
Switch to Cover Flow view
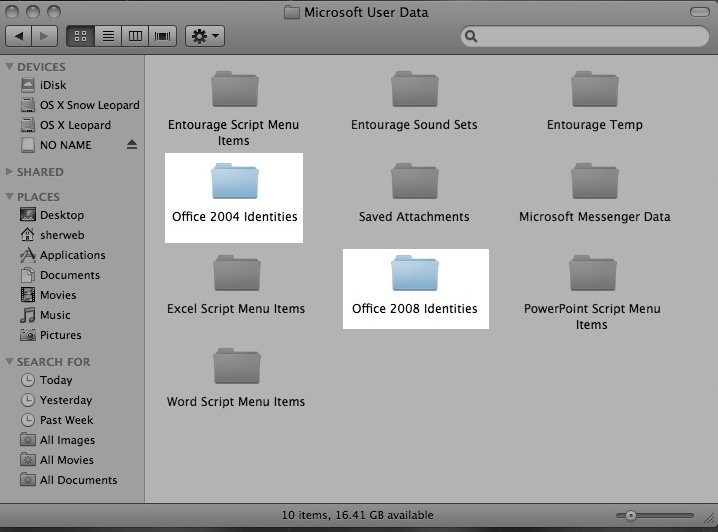point(162,36)
